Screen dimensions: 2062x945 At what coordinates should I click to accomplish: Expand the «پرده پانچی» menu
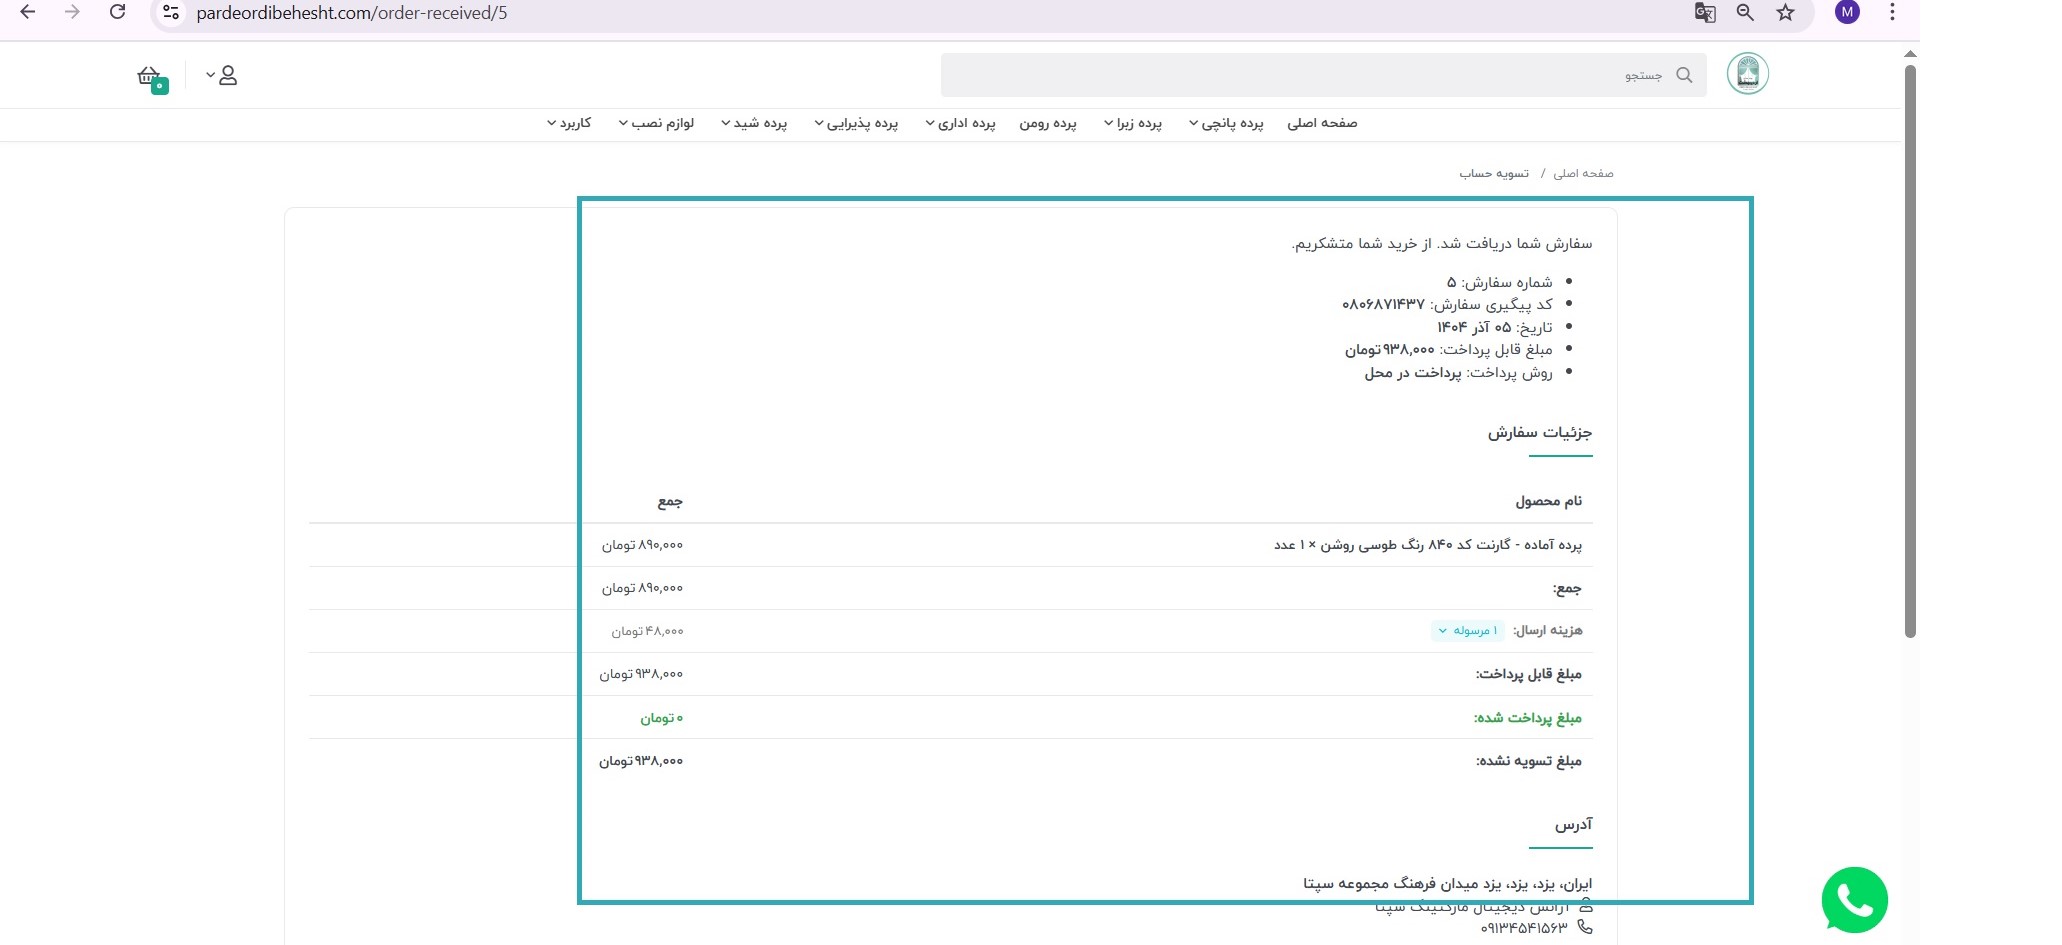[1226, 124]
